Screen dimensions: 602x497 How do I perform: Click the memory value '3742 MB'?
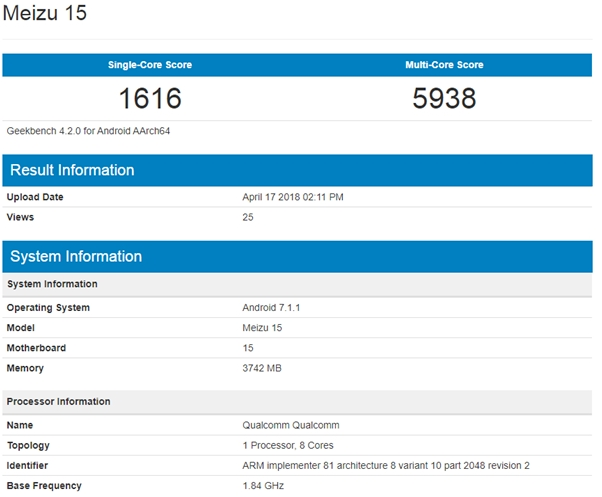[262, 368]
